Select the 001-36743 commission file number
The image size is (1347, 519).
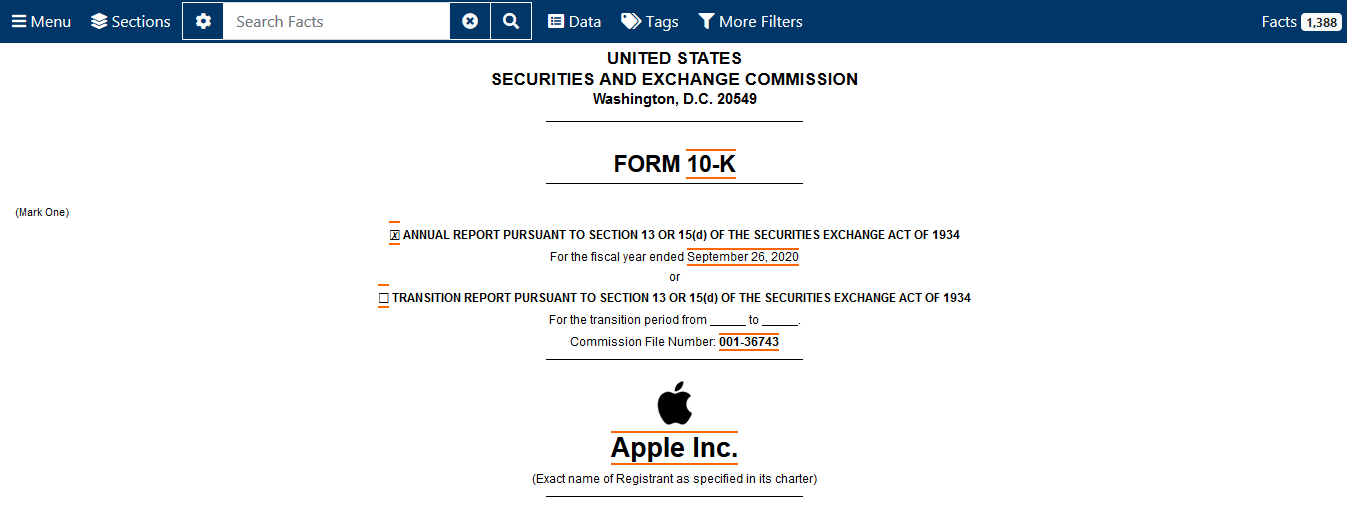click(x=749, y=342)
